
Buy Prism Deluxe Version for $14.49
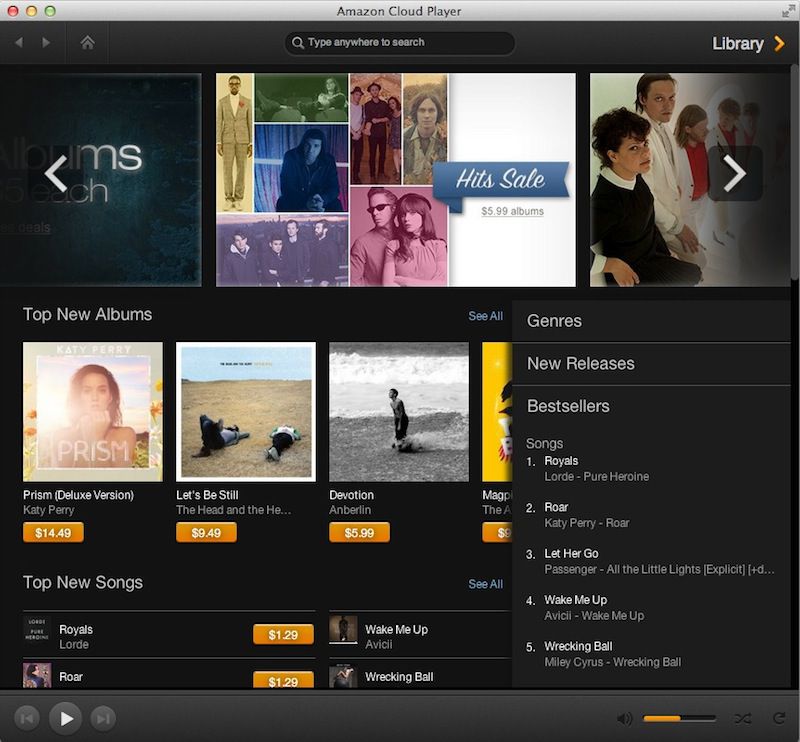(x=51, y=533)
